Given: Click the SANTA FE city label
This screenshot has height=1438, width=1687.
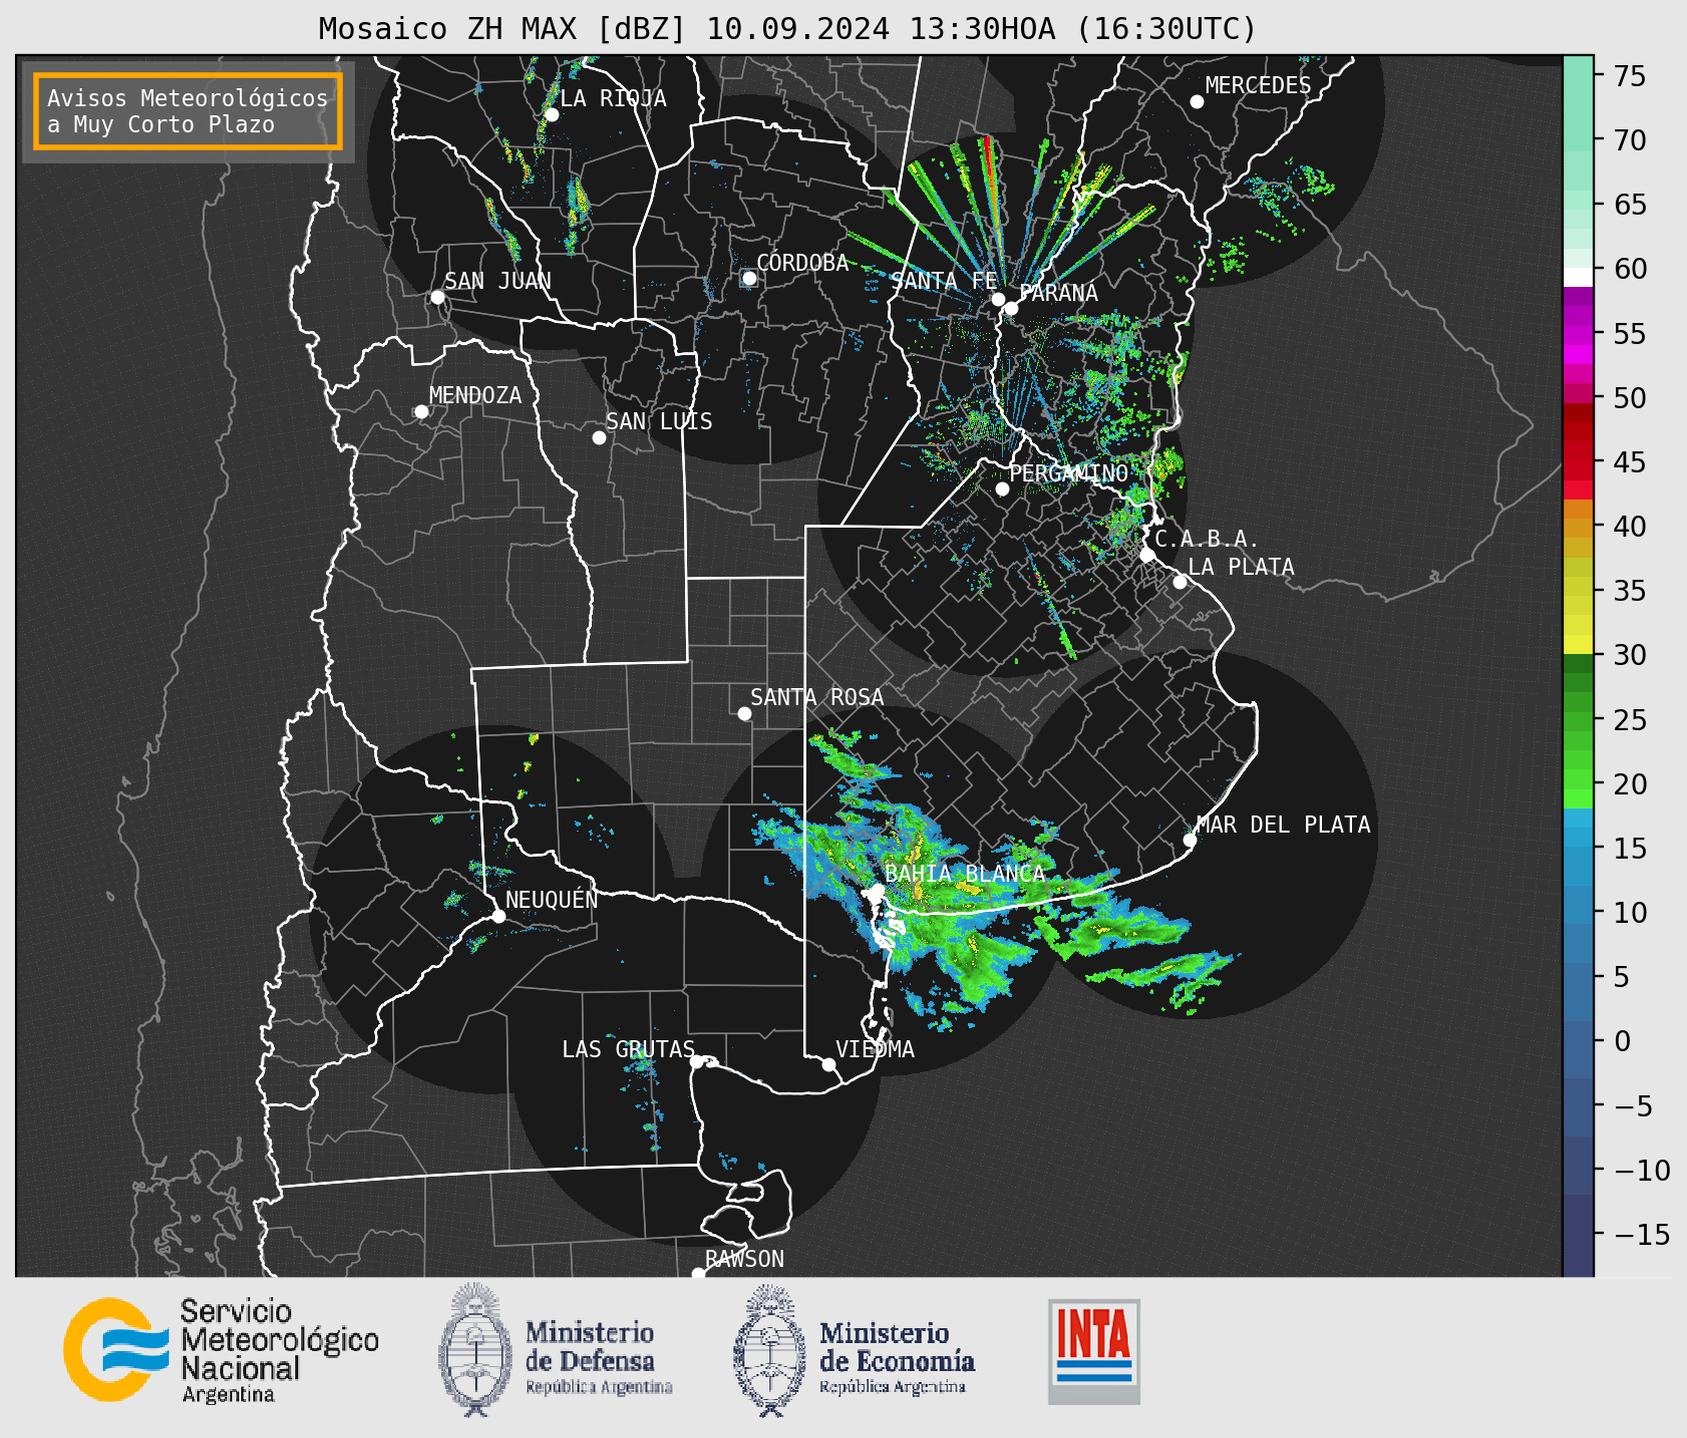Looking at the screenshot, I should click(x=944, y=281).
